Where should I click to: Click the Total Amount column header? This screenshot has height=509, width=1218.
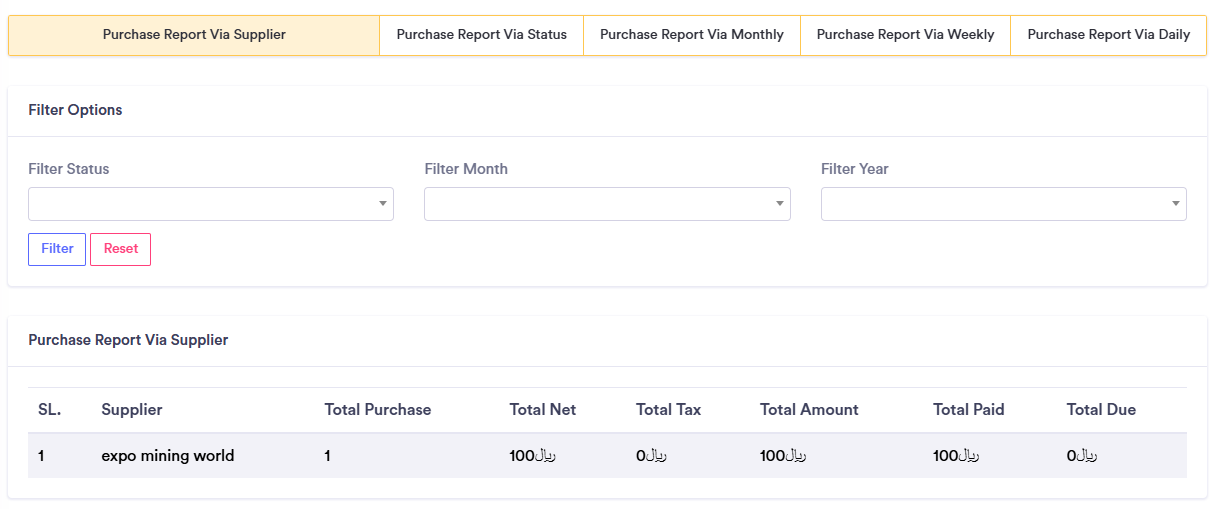click(x=809, y=410)
